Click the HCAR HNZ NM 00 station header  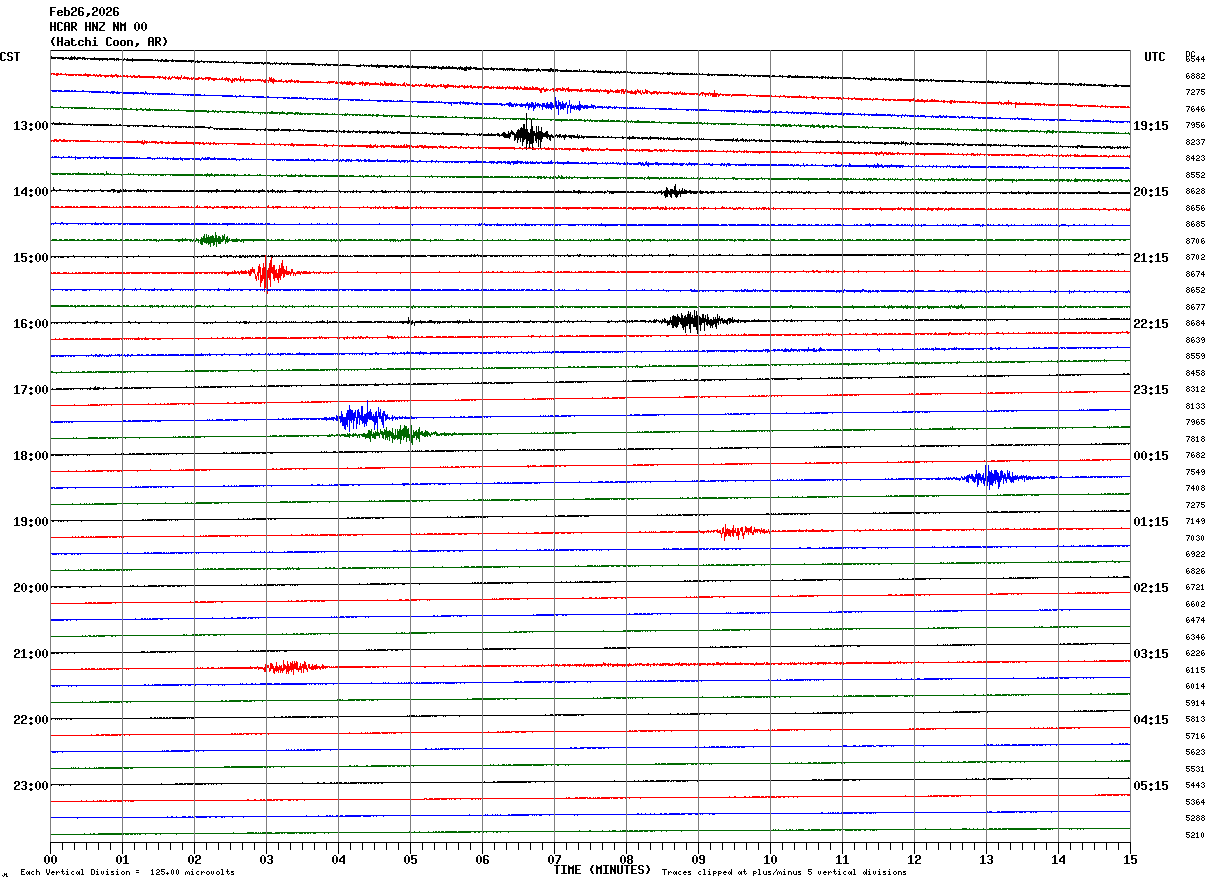[98, 27]
